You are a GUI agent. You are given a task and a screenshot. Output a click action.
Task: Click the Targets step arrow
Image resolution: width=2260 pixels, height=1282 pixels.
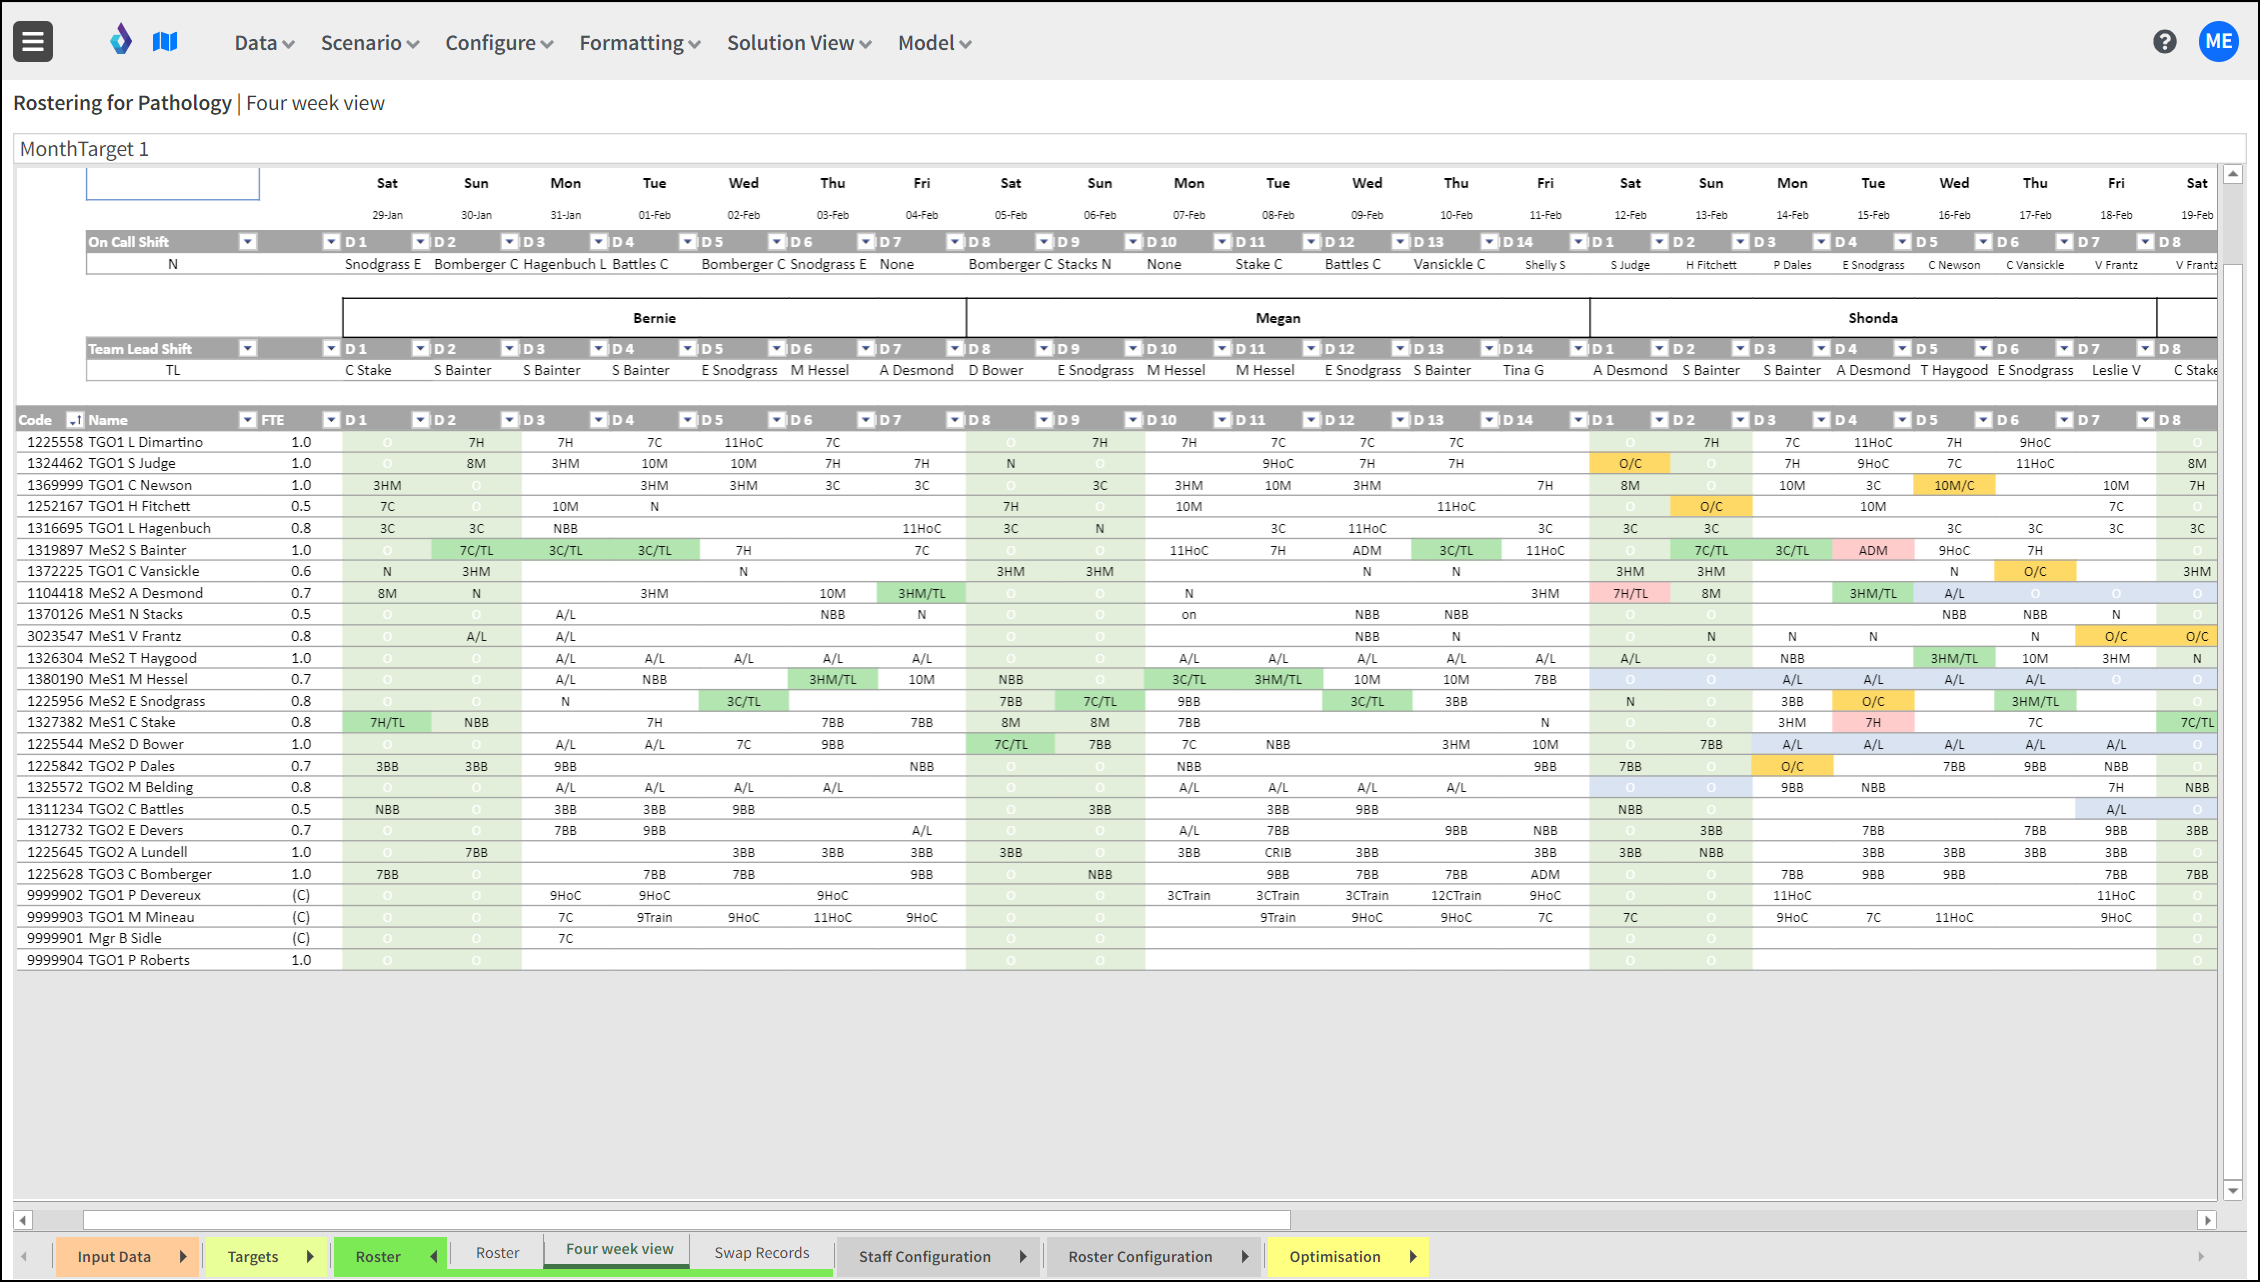pos(310,1257)
